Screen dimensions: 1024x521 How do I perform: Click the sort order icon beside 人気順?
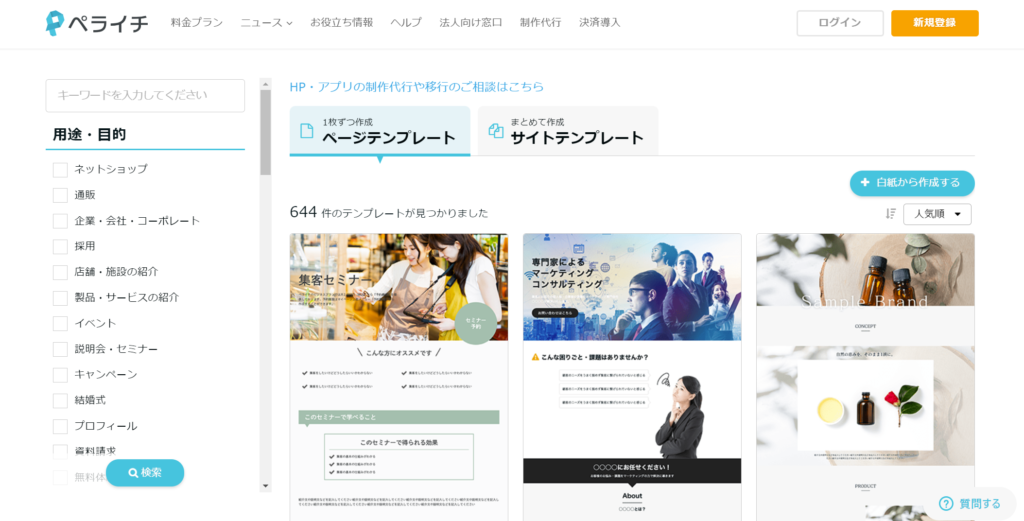[890, 213]
